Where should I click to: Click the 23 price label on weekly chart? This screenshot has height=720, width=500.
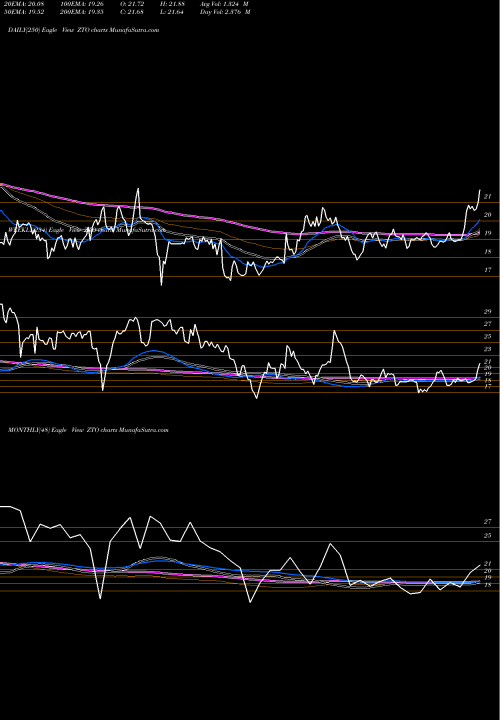point(488,349)
